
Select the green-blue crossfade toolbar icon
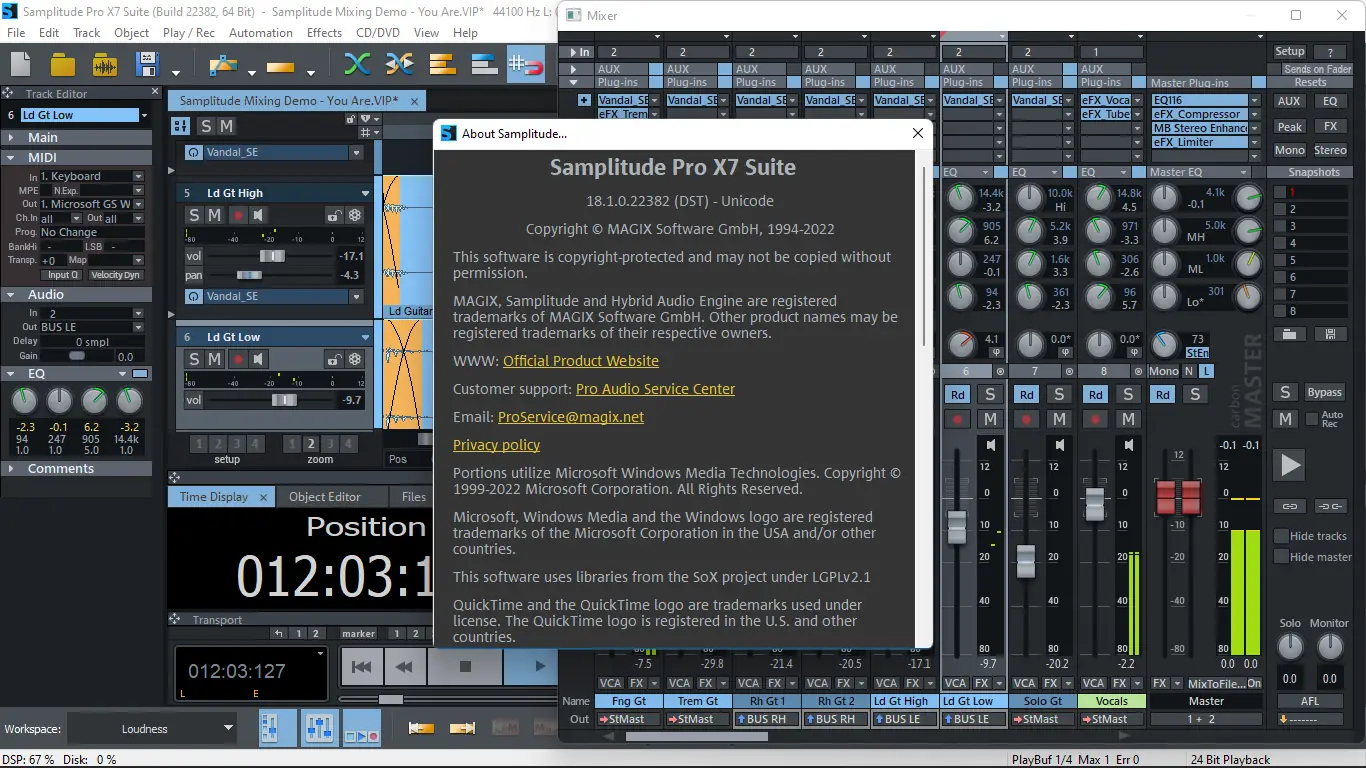[357, 65]
